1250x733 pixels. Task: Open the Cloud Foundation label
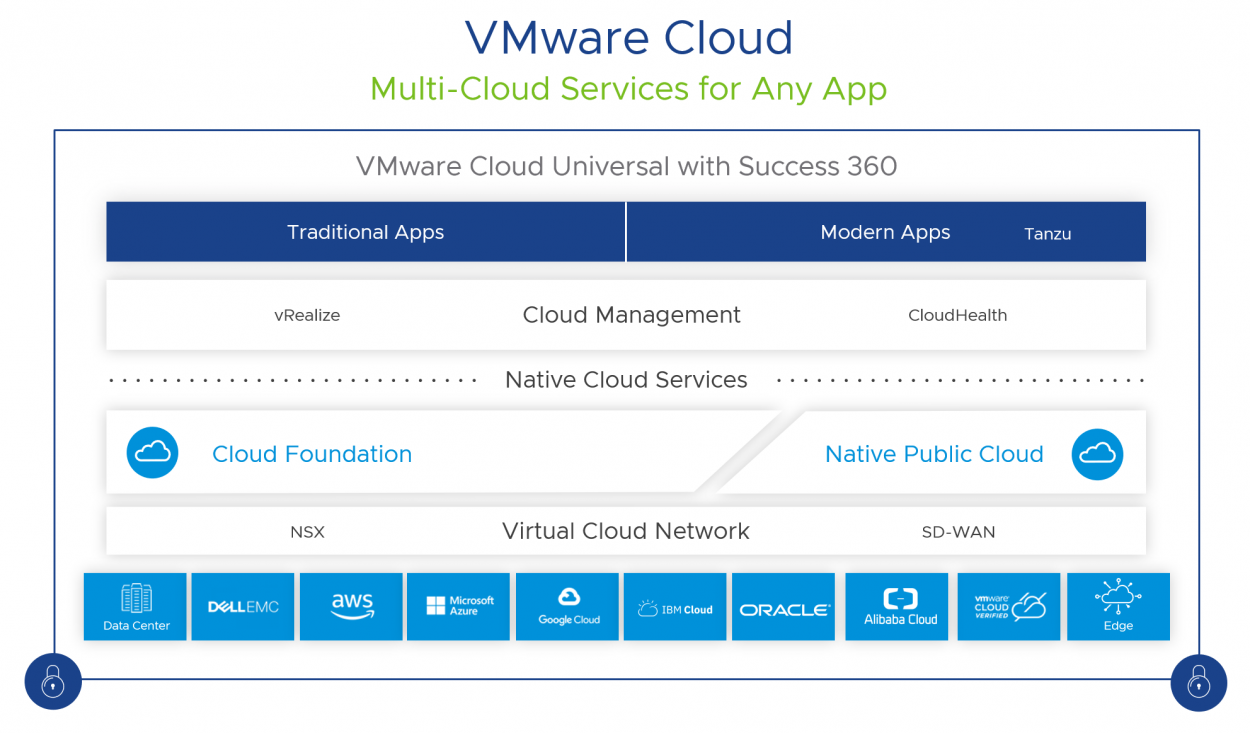pyautogui.click(x=312, y=454)
